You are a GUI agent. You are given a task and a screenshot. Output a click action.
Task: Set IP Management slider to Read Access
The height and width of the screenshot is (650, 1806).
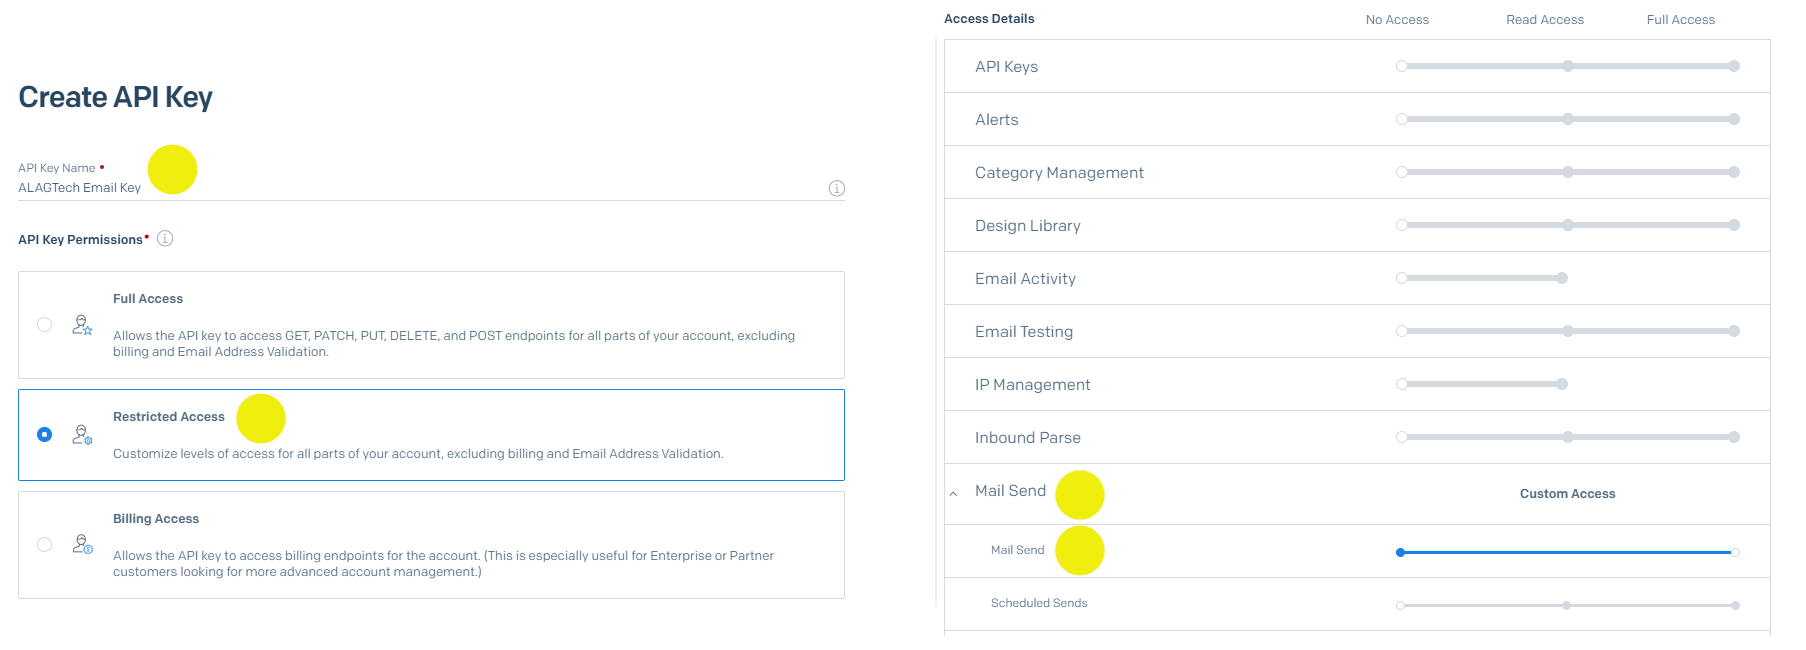(1562, 384)
